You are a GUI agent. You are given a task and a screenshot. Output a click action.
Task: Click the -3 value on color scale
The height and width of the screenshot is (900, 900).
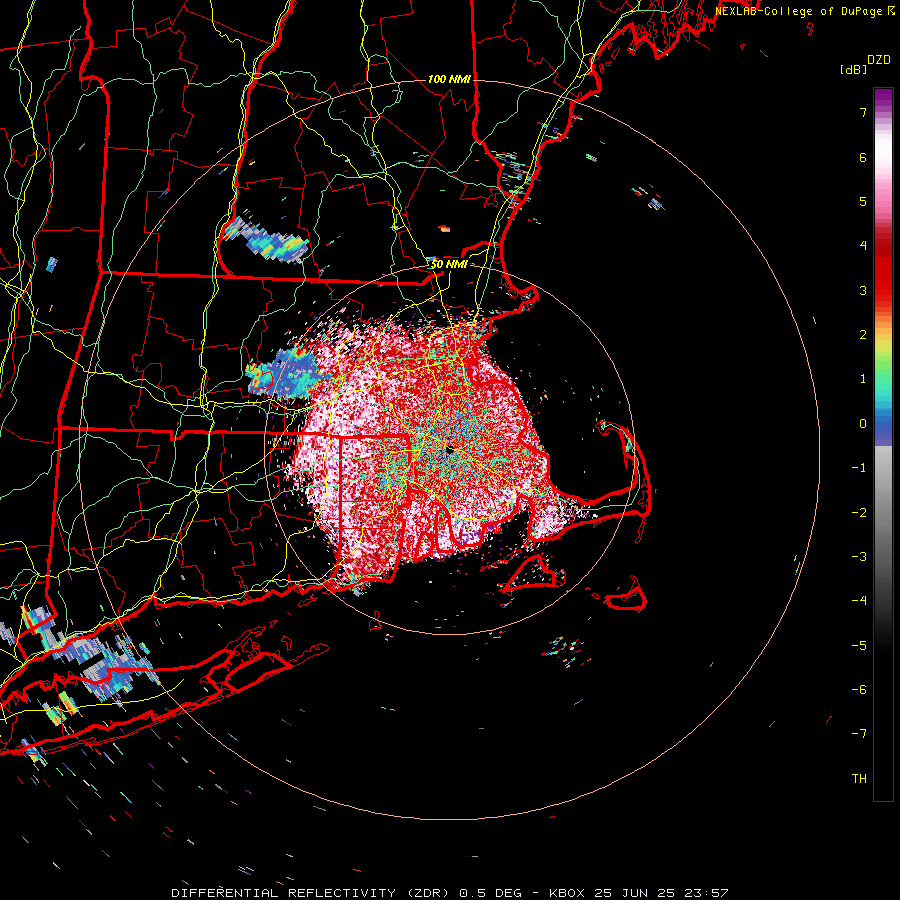859,556
